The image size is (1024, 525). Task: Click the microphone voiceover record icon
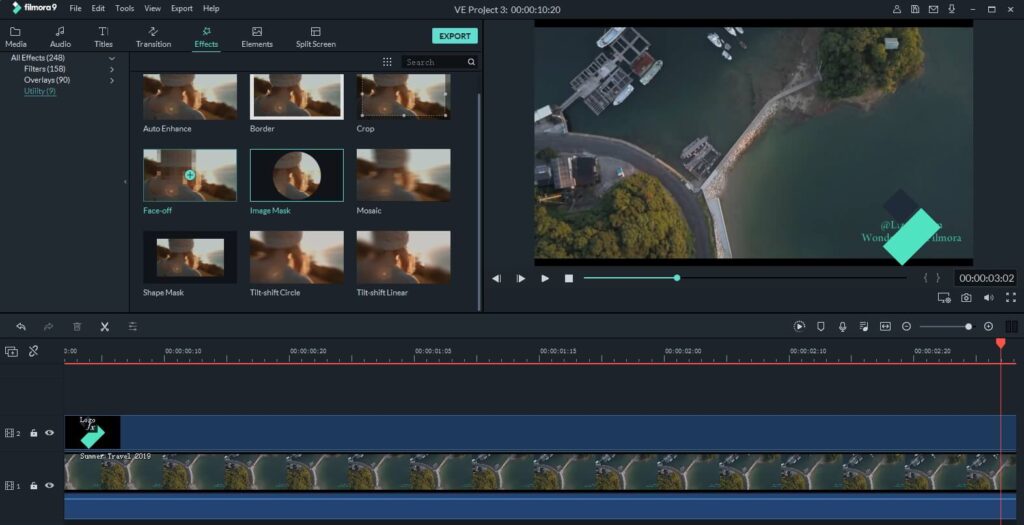842,327
